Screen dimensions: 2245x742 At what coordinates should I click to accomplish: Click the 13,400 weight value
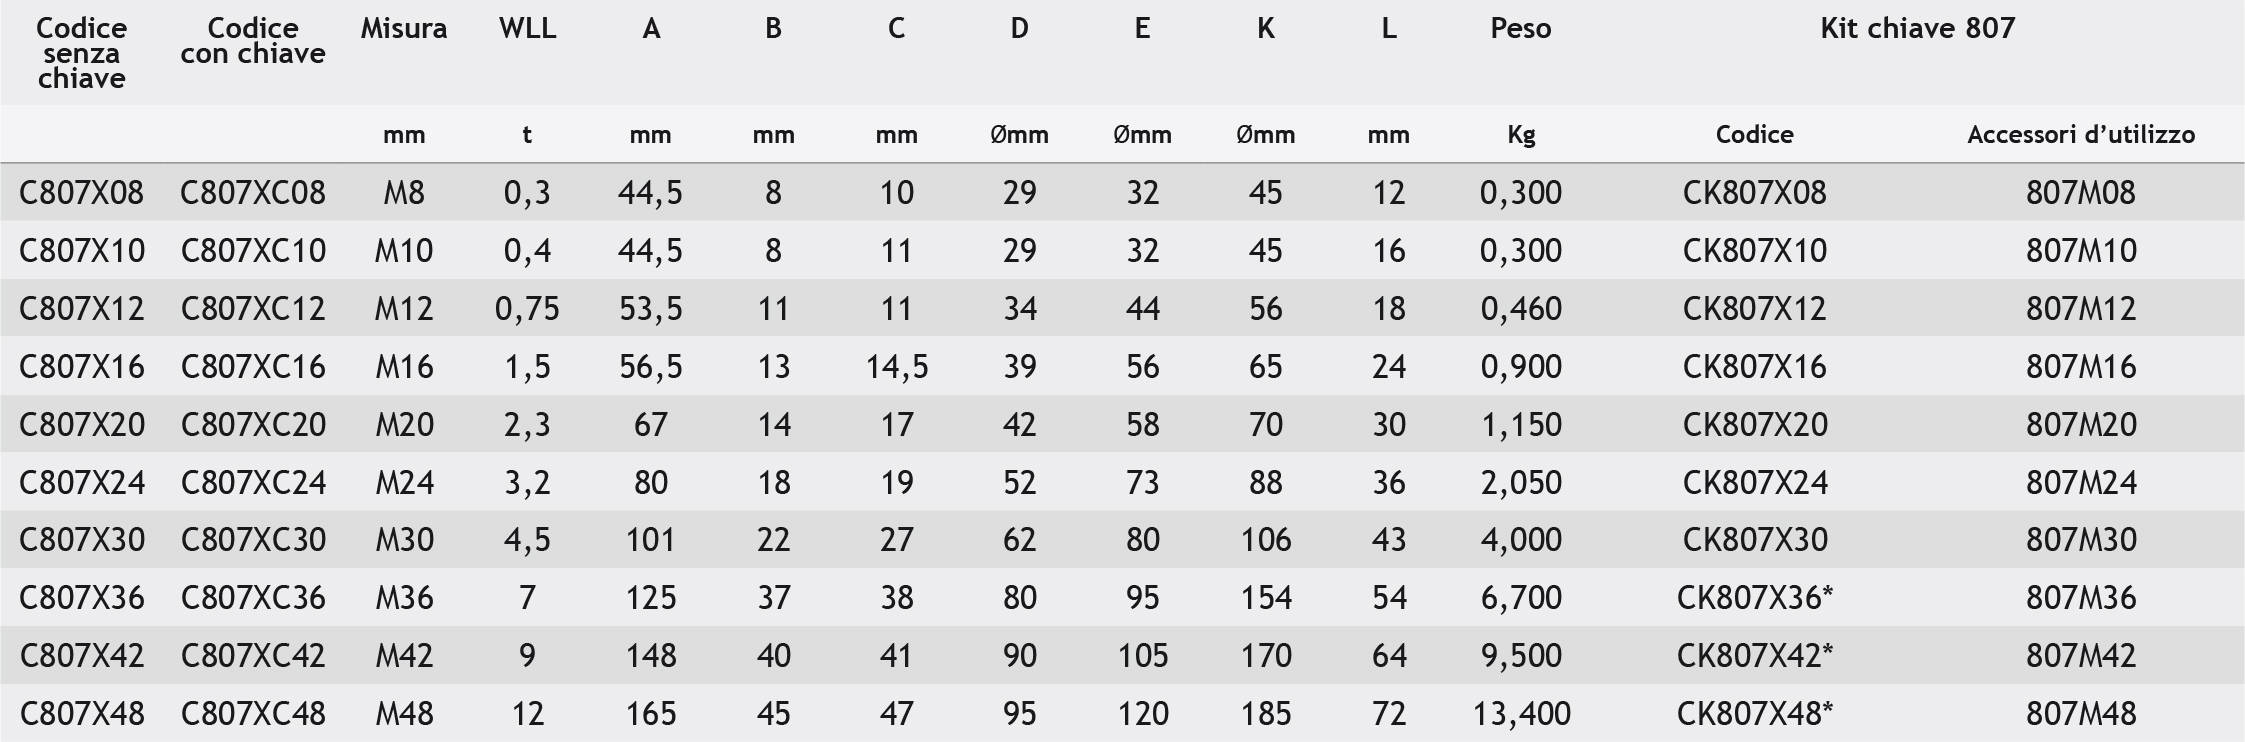point(1521,713)
